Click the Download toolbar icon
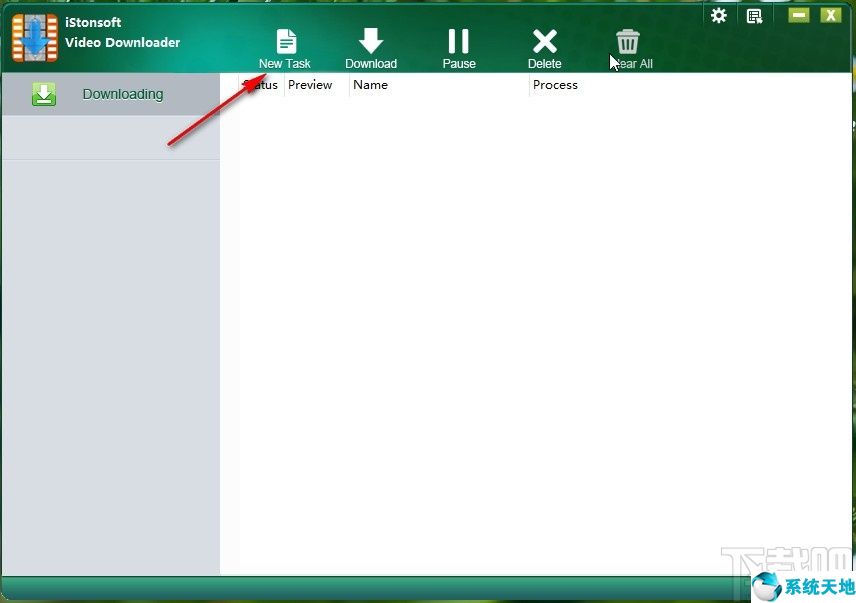The height and width of the screenshot is (603, 856). click(x=370, y=40)
